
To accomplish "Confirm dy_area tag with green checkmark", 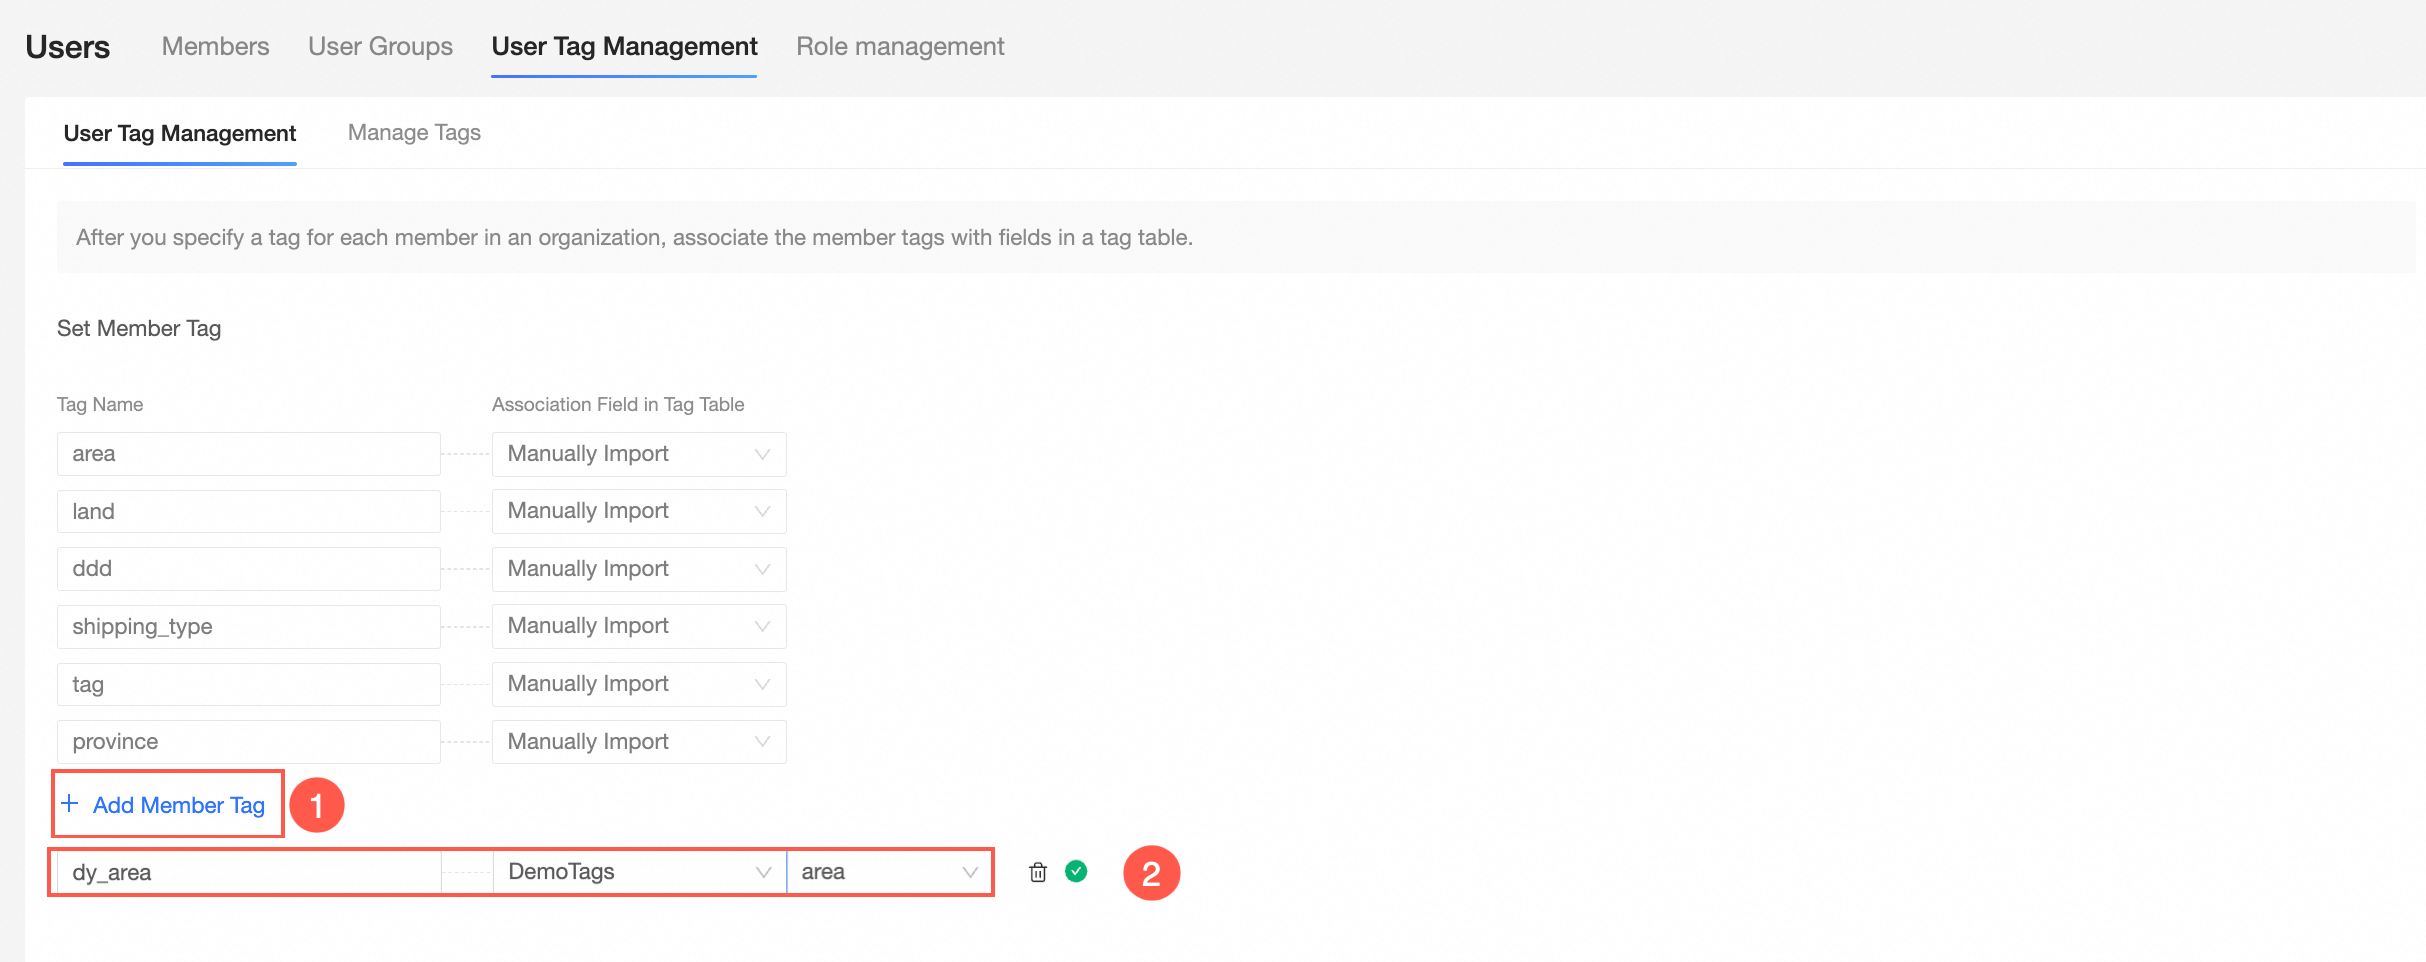I will (1076, 871).
